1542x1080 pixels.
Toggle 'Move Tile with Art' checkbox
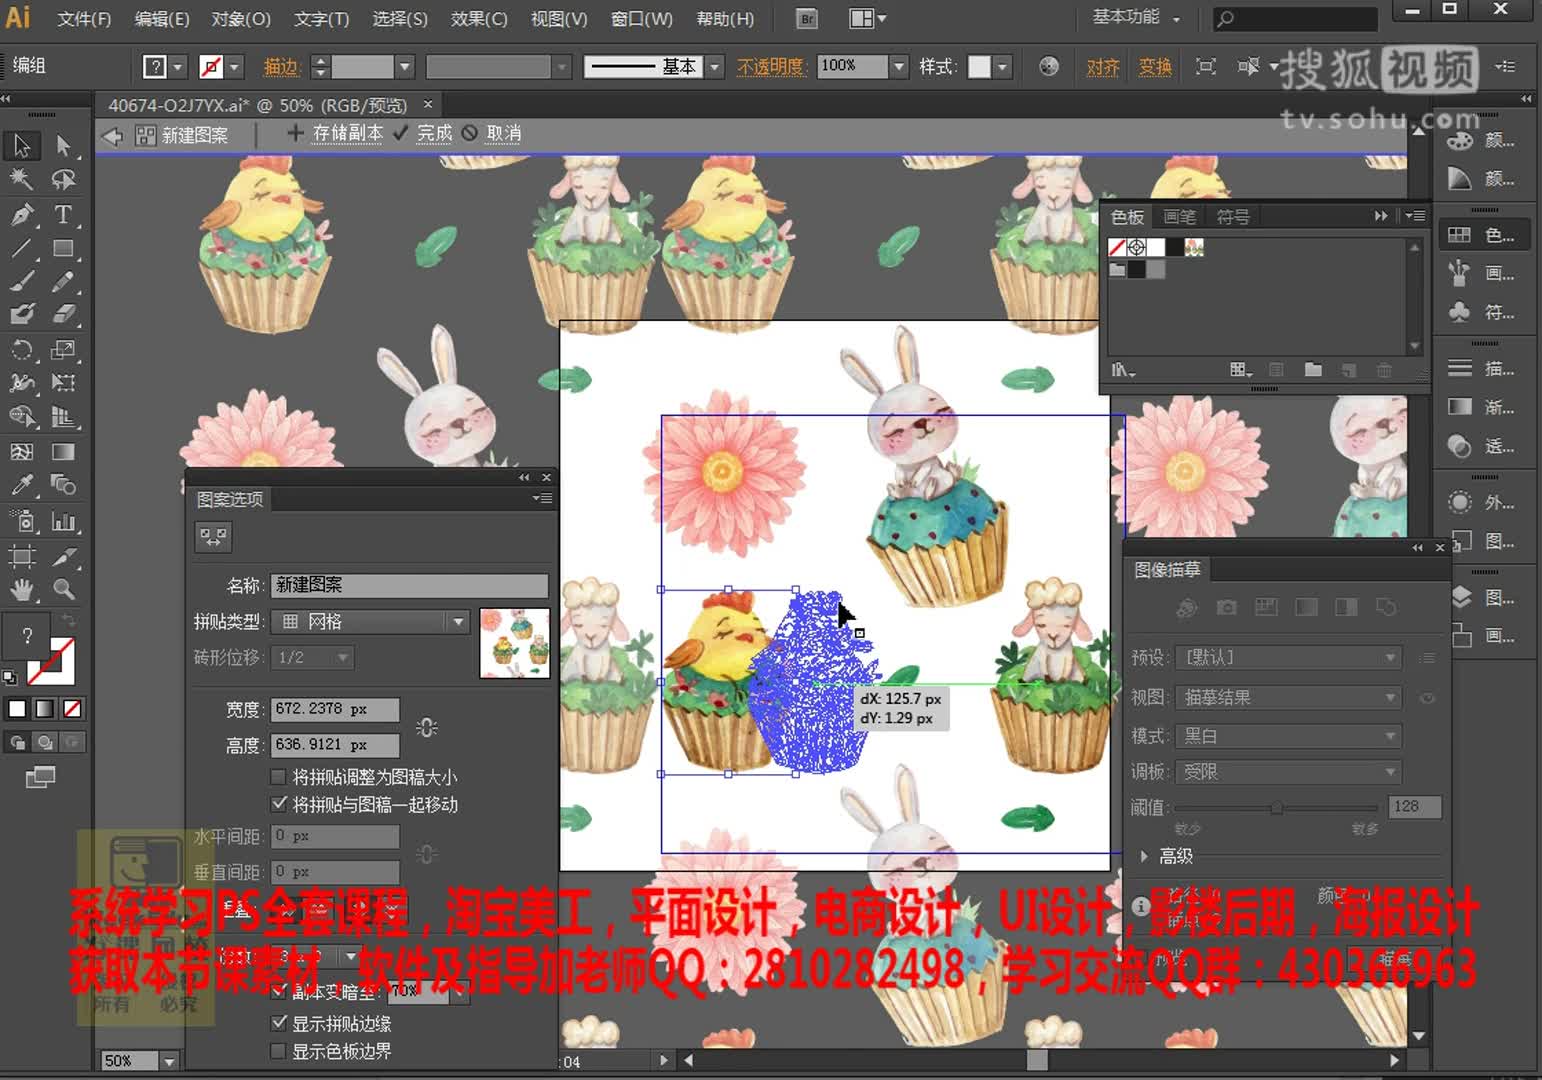tap(279, 804)
